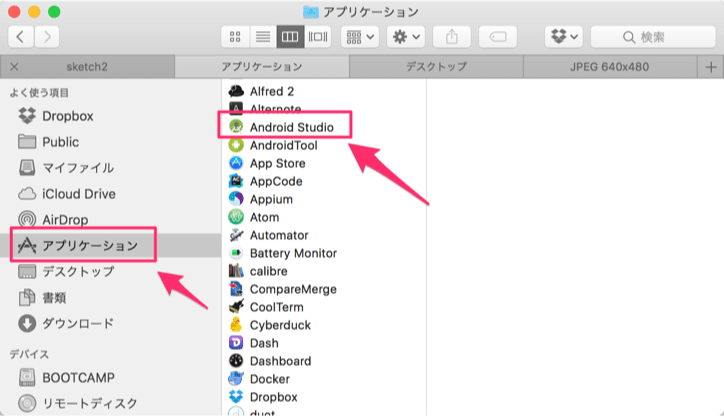Image resolution: width=724 pixels, height=416 pixels.
Task: Open the arrange items dropdown
Action: (360, 36)
